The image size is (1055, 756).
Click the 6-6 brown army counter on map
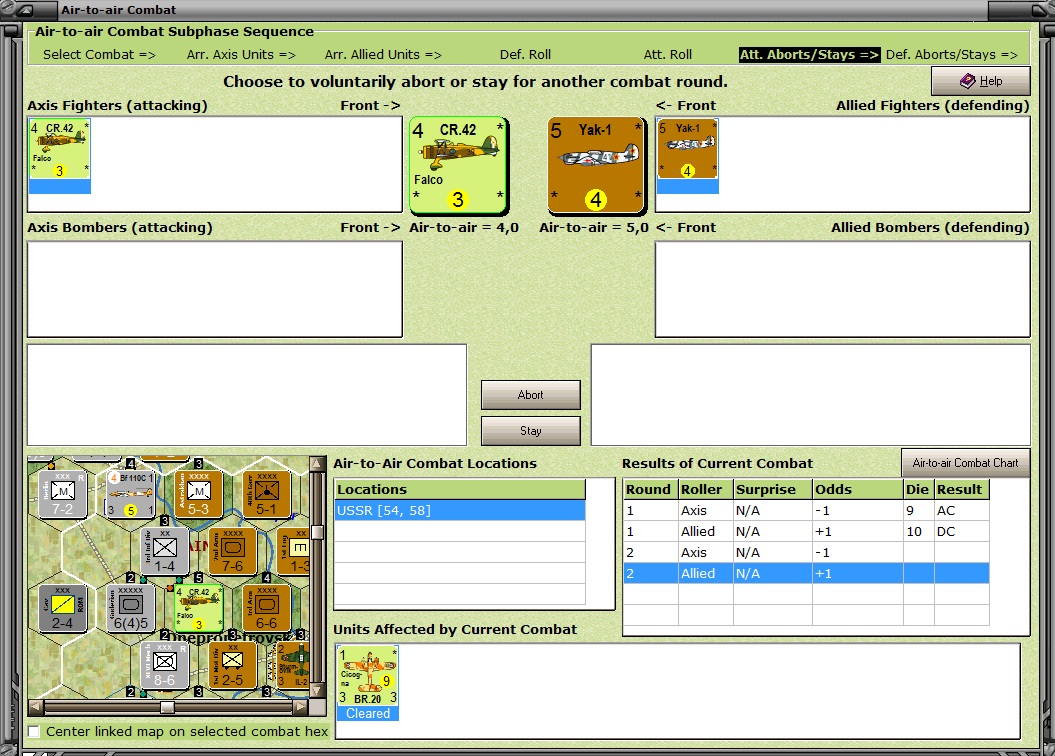pyautogui.click(x=266, y=608)
